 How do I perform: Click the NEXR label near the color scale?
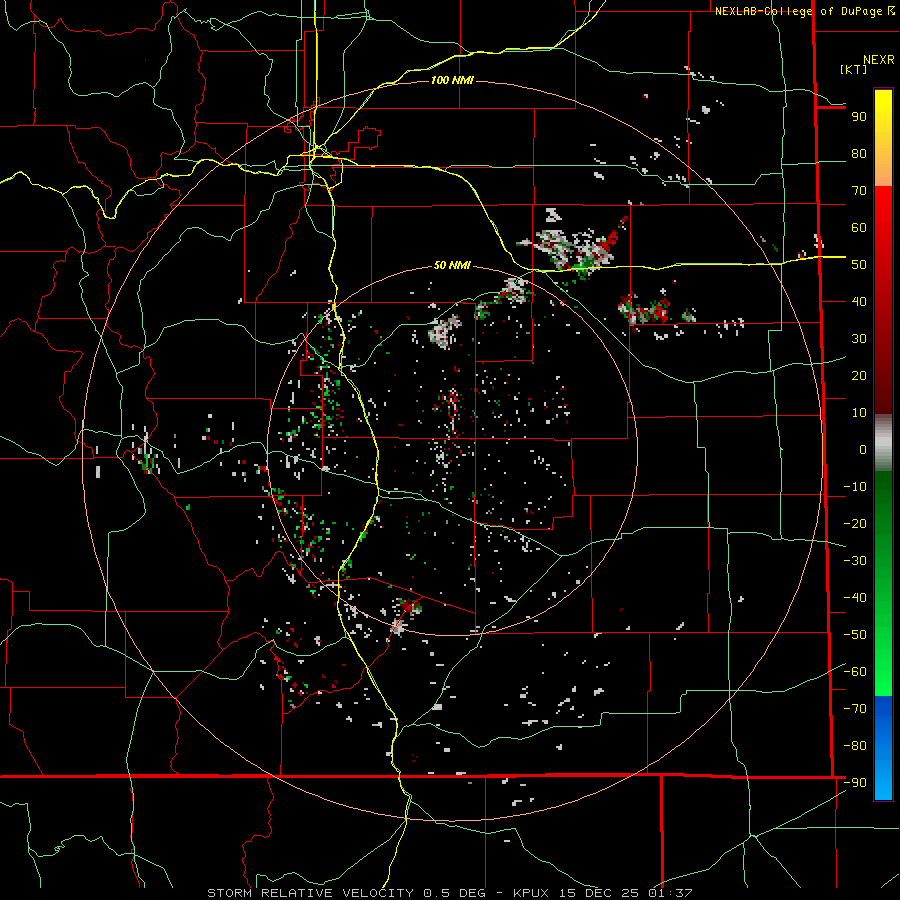[x=879, y=60]
